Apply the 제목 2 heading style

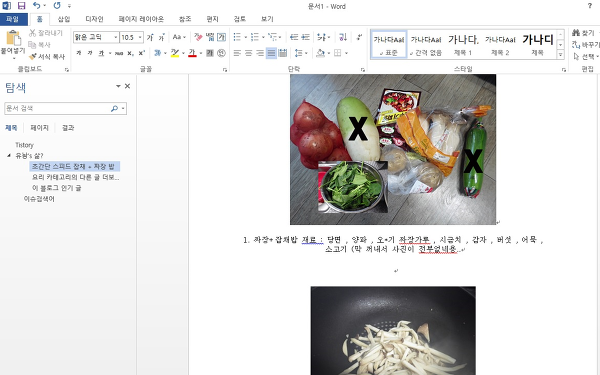click(500, 44)
